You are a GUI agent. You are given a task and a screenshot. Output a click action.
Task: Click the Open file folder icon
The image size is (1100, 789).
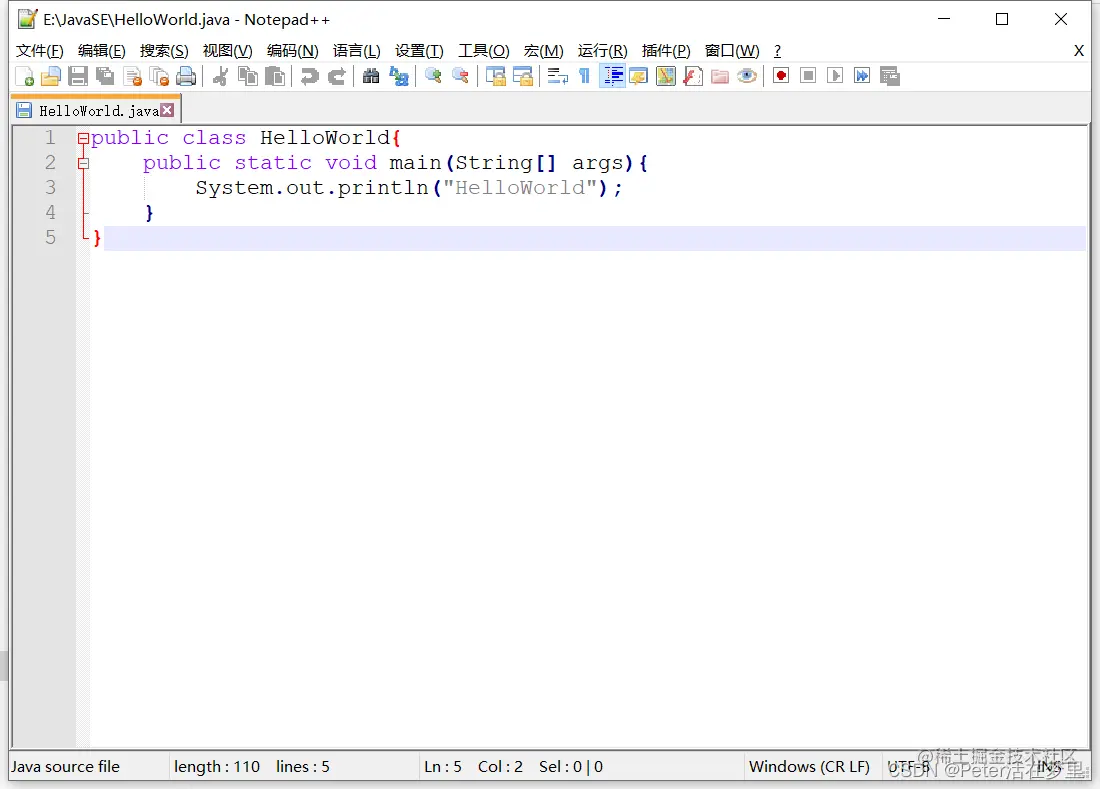pyautogui.click(x=51, y=76)
